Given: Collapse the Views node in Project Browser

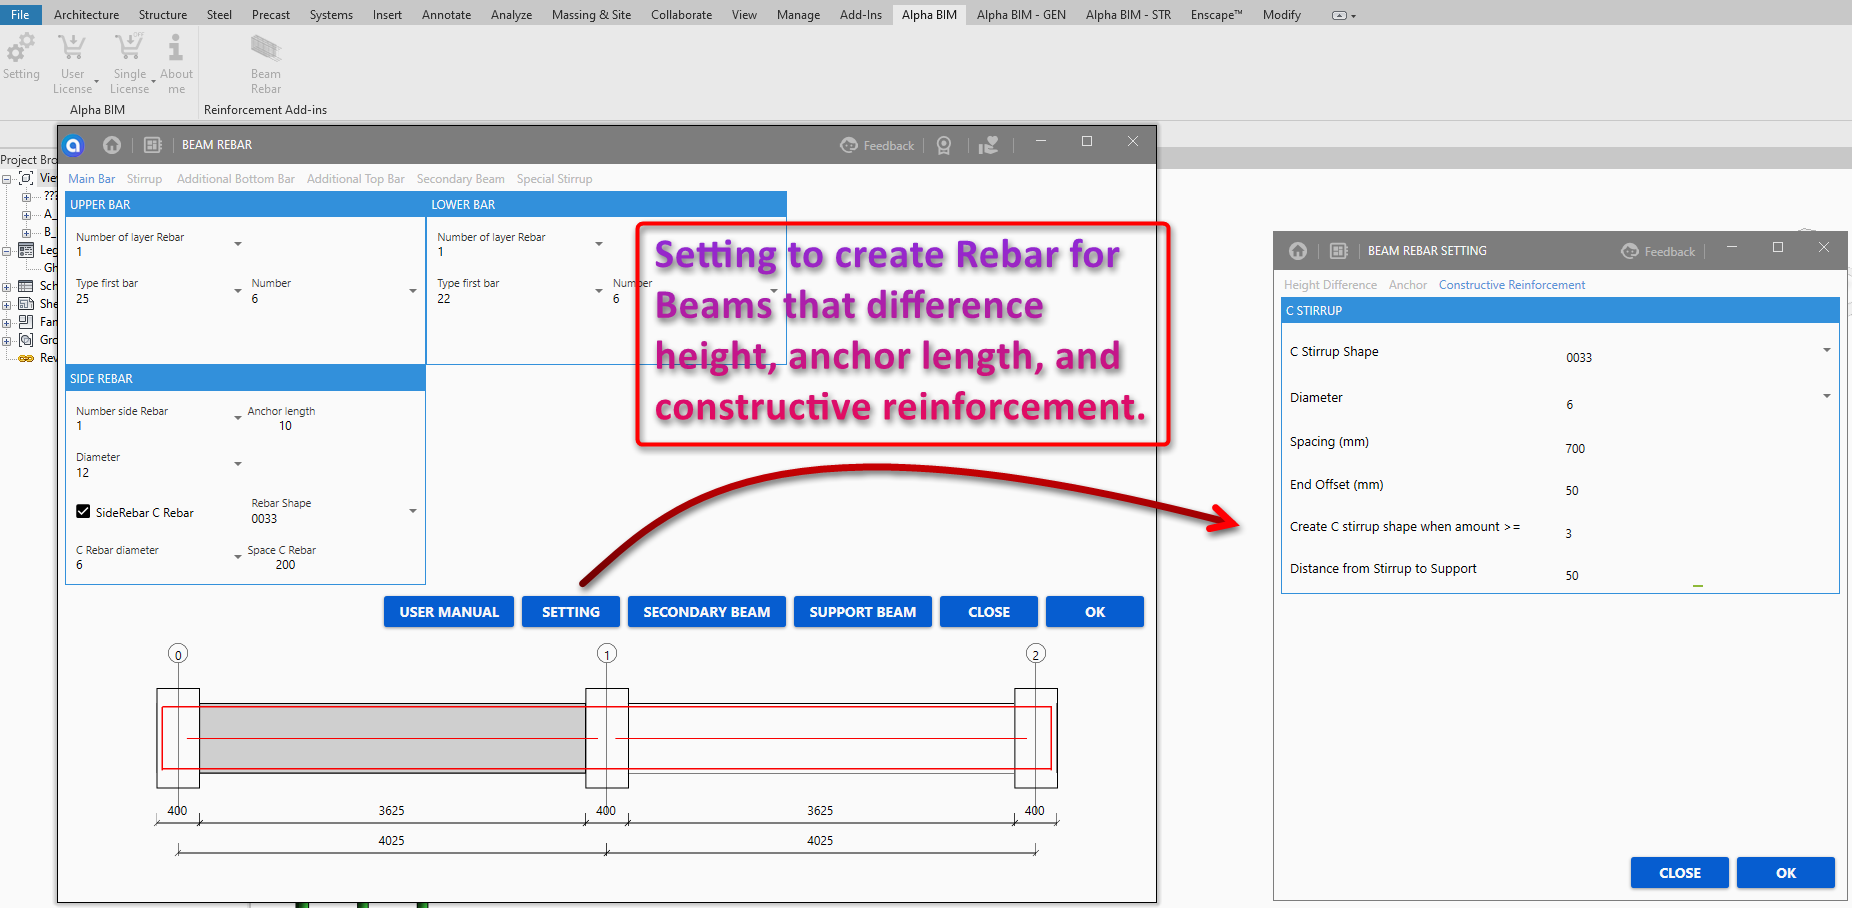Looking at the screenshot, I should point(7,179).
